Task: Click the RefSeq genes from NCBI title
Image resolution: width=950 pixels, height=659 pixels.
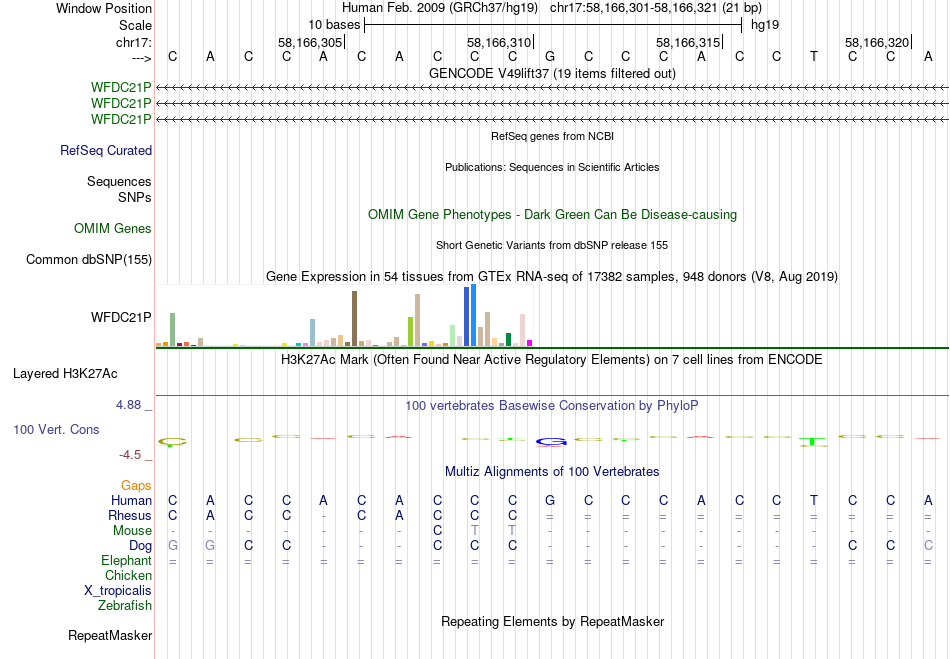Action: (x=552, y=136)
